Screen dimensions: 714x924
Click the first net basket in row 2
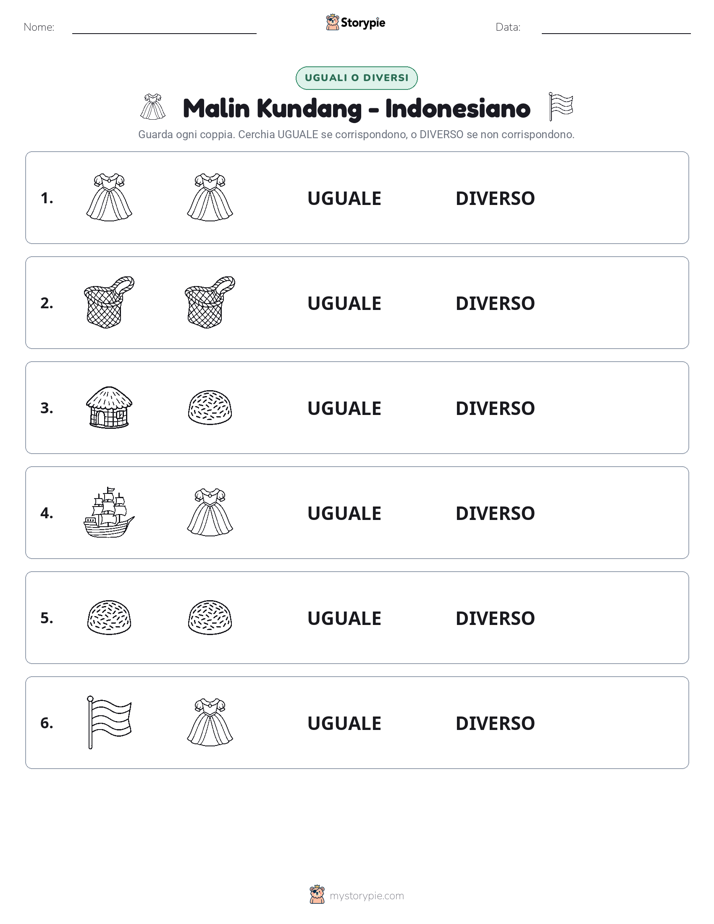click(109, 302)
